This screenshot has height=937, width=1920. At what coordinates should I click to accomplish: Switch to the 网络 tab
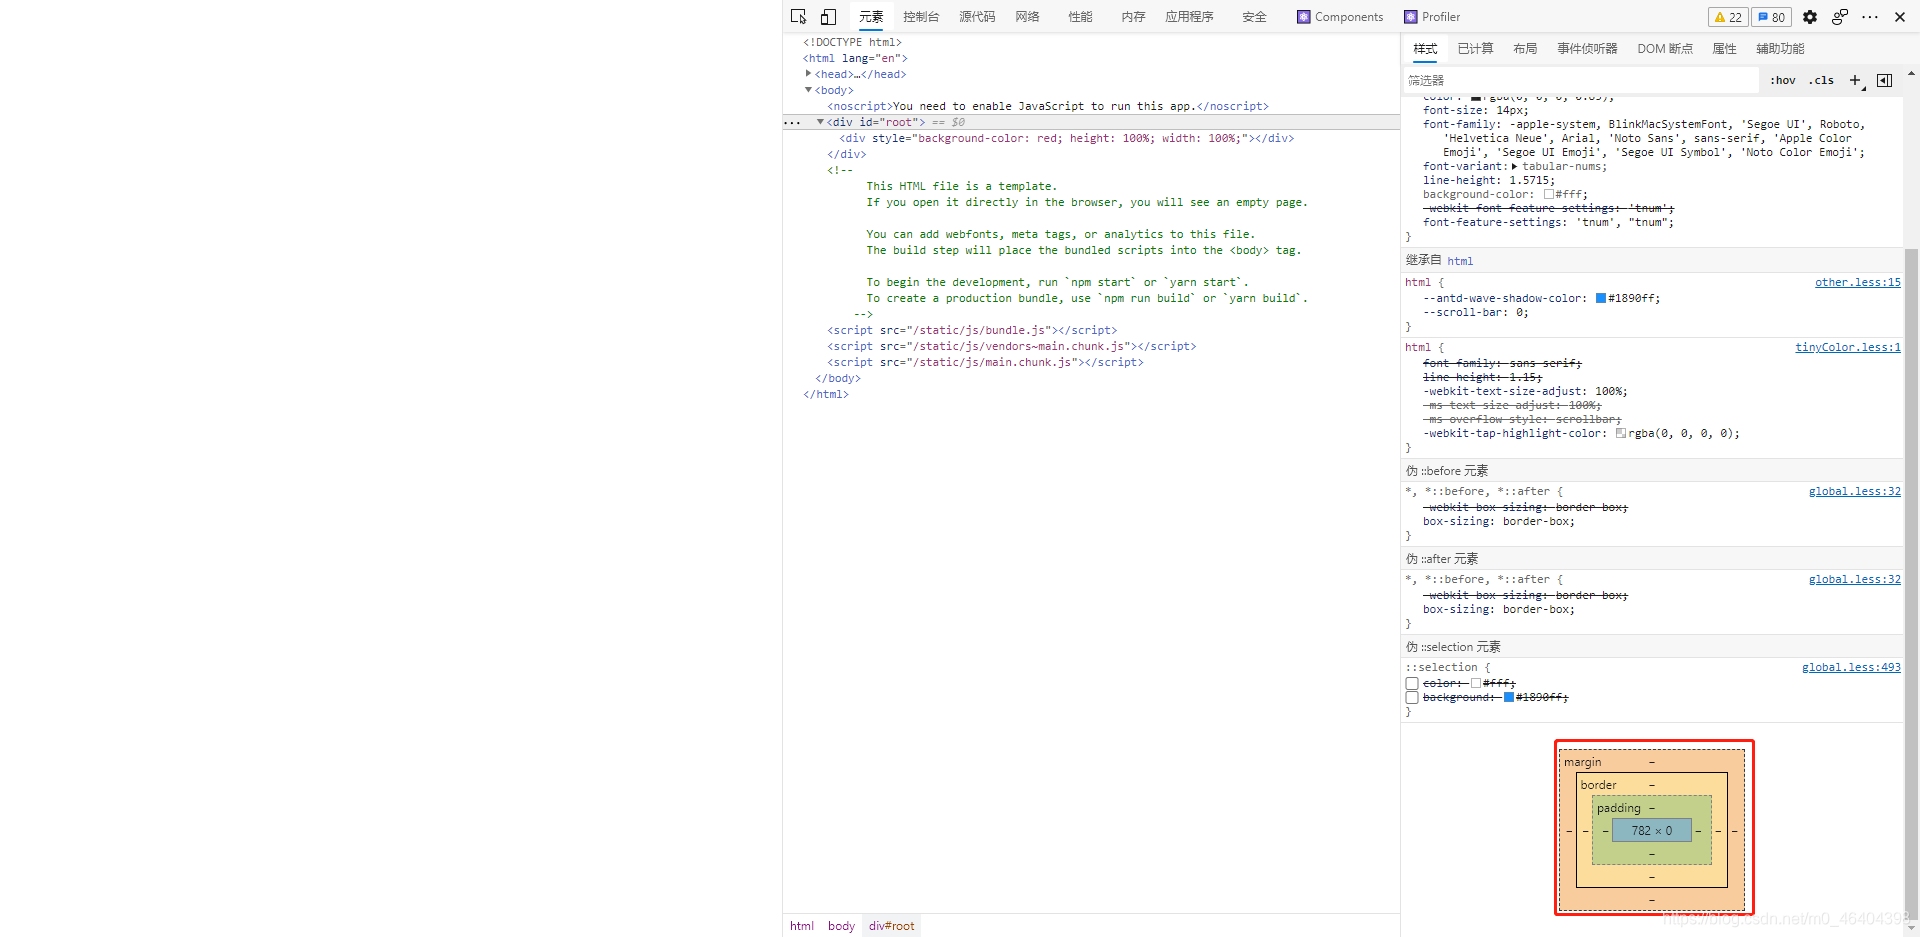click(1027, 17)
